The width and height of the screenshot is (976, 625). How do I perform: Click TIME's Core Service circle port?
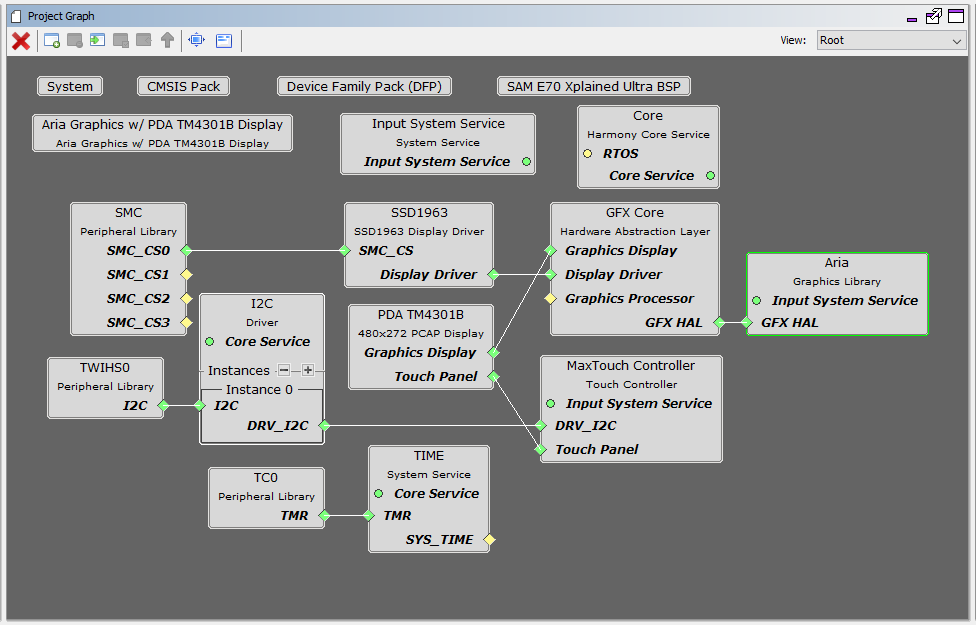(378, 494)
